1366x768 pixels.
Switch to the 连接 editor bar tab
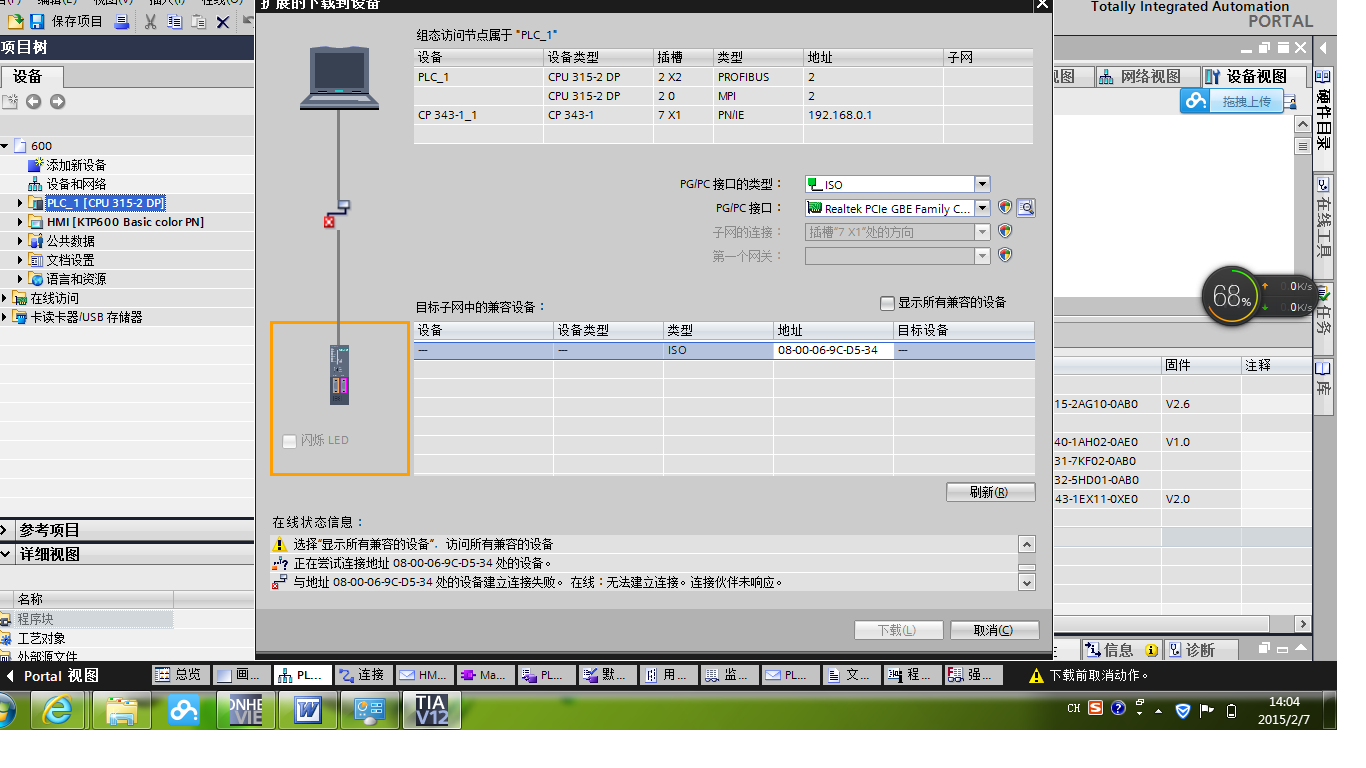tap(364, 675)
